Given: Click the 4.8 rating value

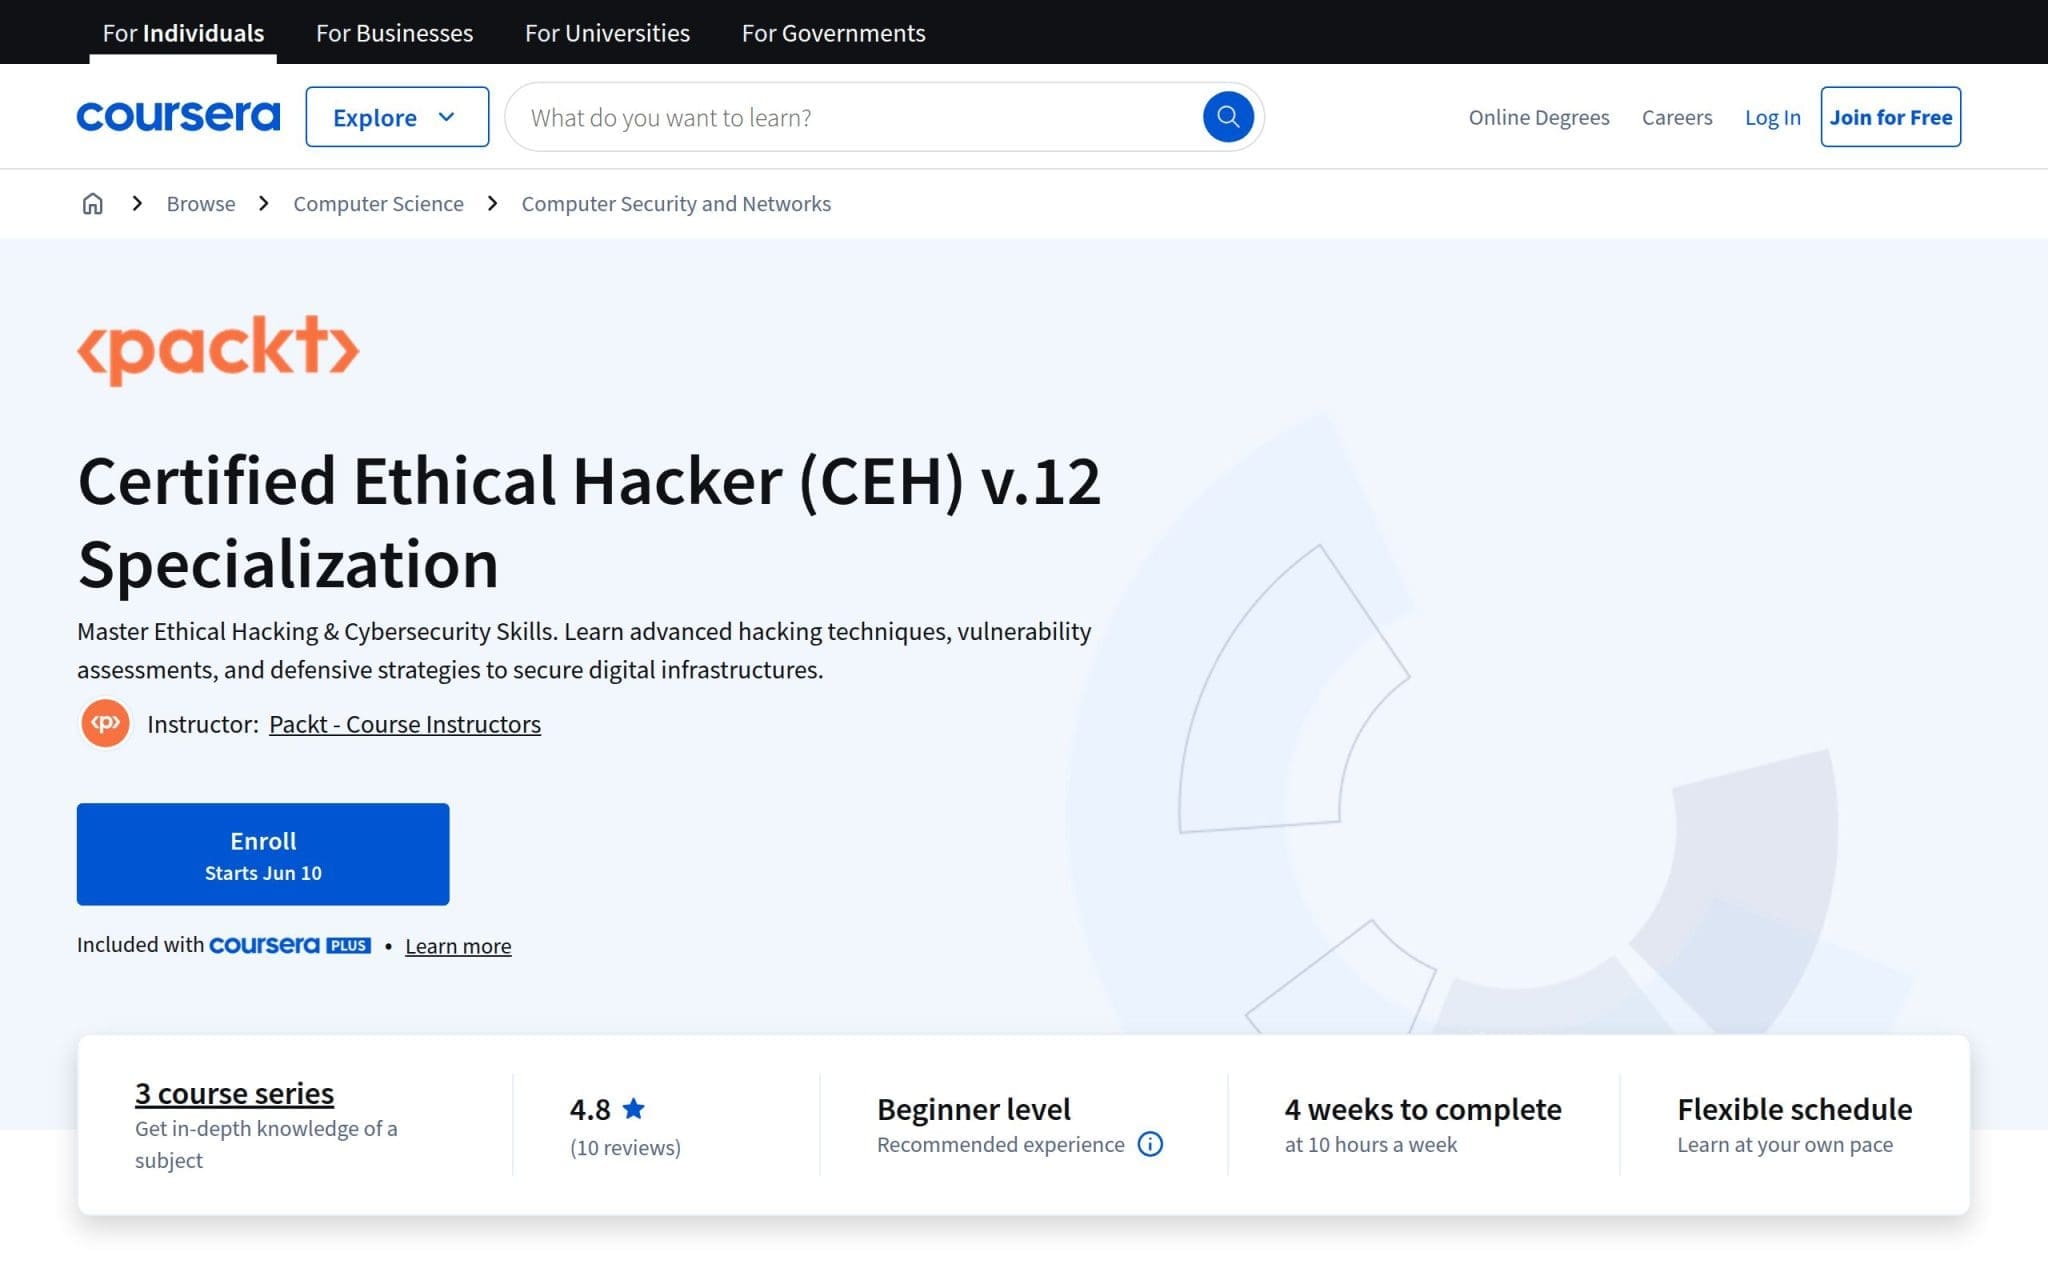Looking at the screenshot, I should pyautogui.click(x=590, y=1109).
